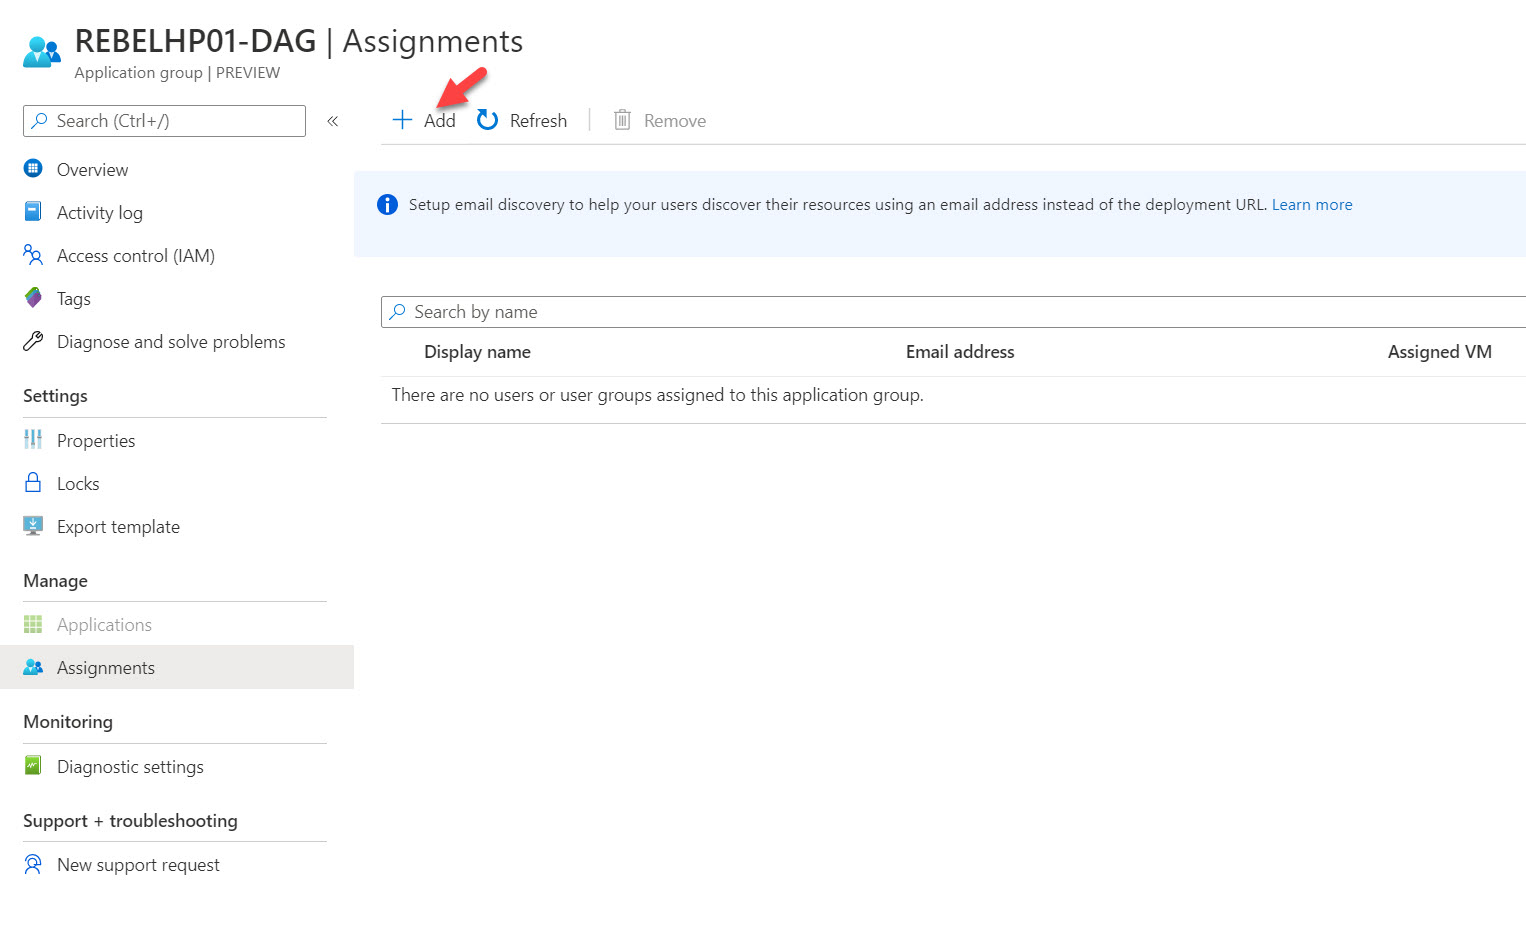The image size is (1526, 939).
Task: Create a New support request
Action: (138, 864)
